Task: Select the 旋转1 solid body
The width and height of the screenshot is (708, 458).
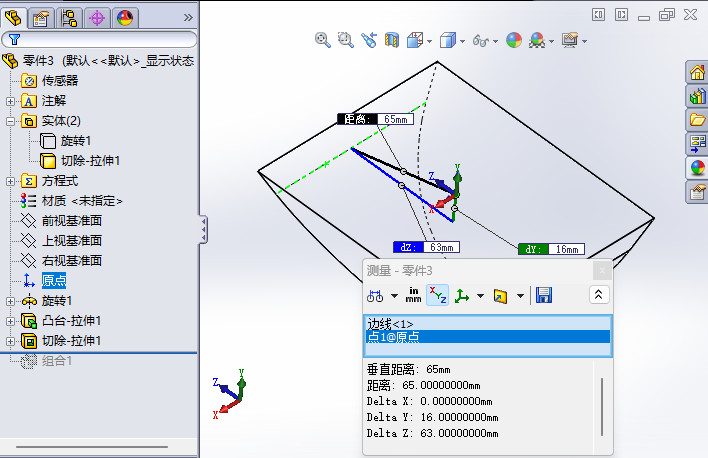Action: coord(65,141)
